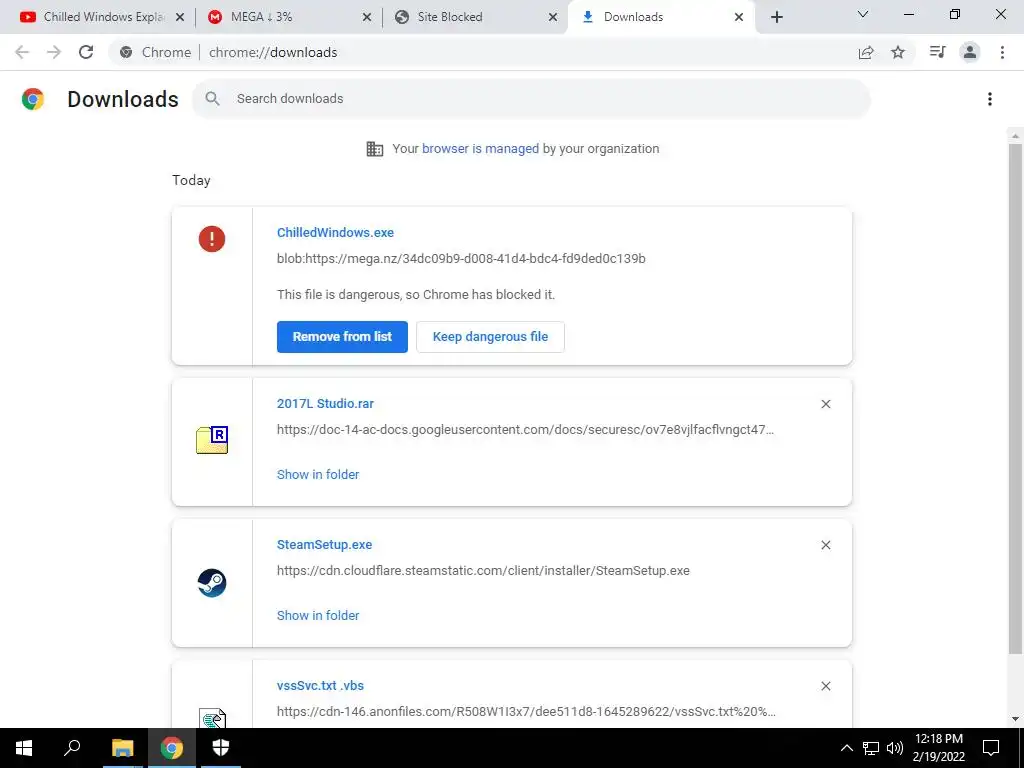The width and height of the screenshot is (1024, 768).
Task: Click Remove from list button
Action: click(342, 337)
